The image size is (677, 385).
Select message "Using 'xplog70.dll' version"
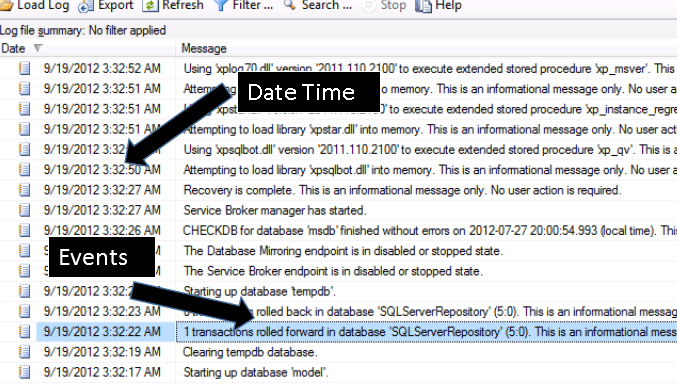[429, 68]
